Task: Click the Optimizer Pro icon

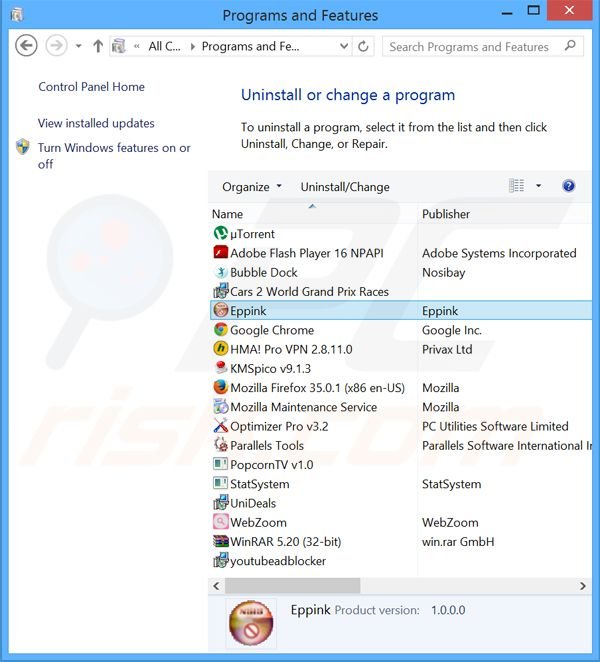Action: click(220, 426)
